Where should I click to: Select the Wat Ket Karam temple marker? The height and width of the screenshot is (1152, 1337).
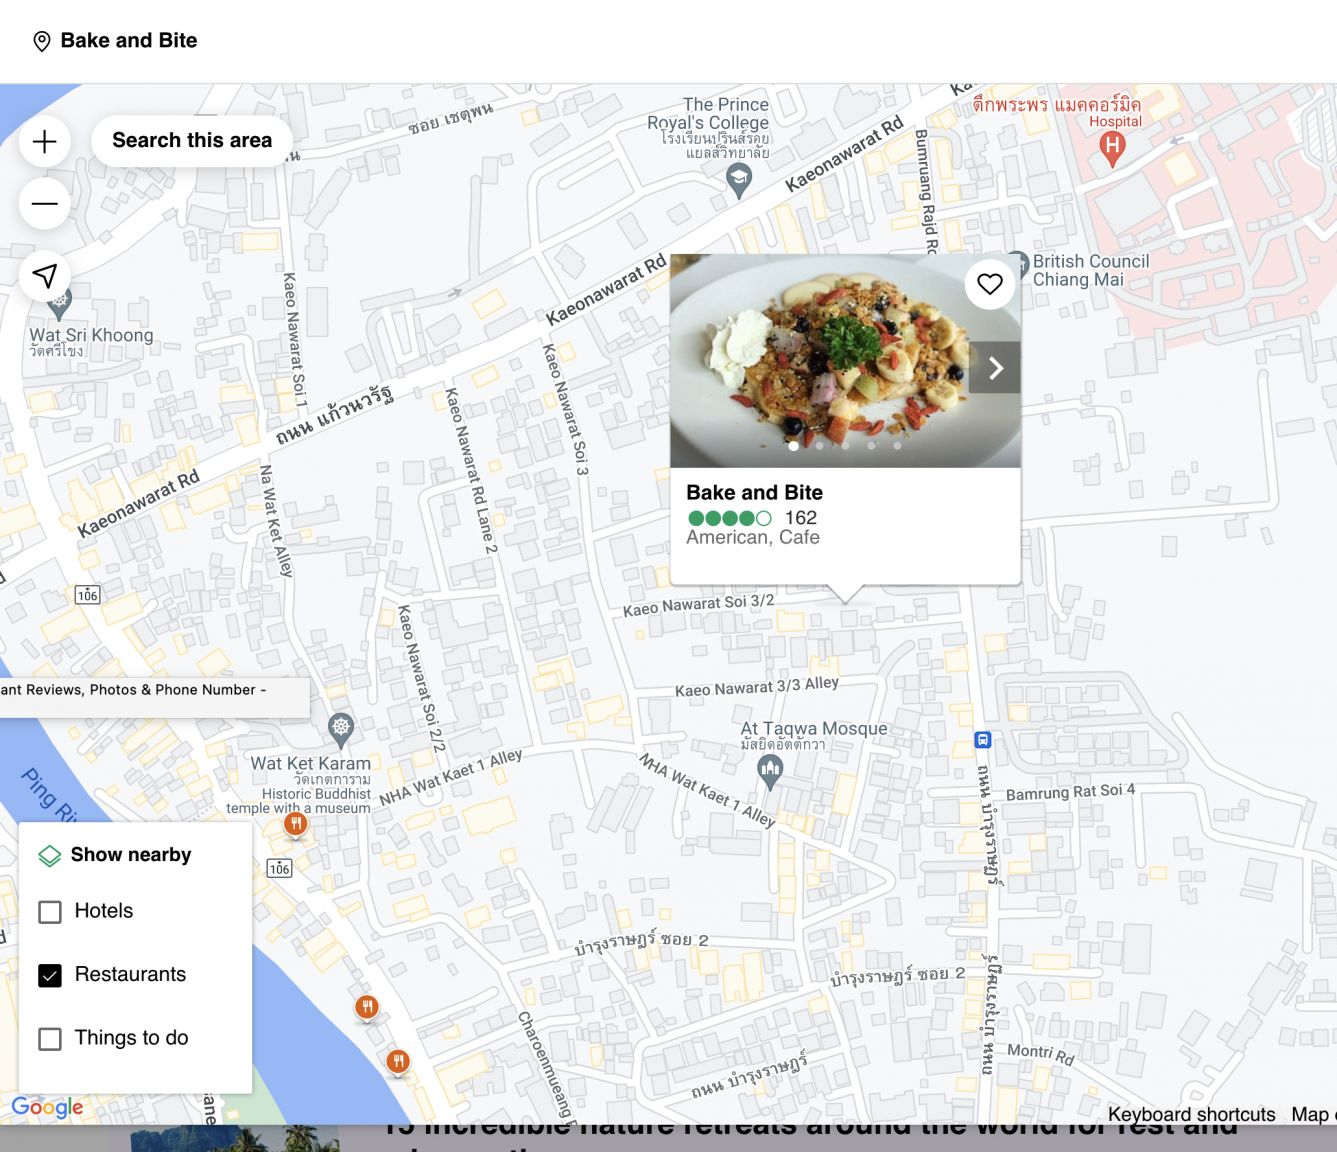tap(341, 729)
